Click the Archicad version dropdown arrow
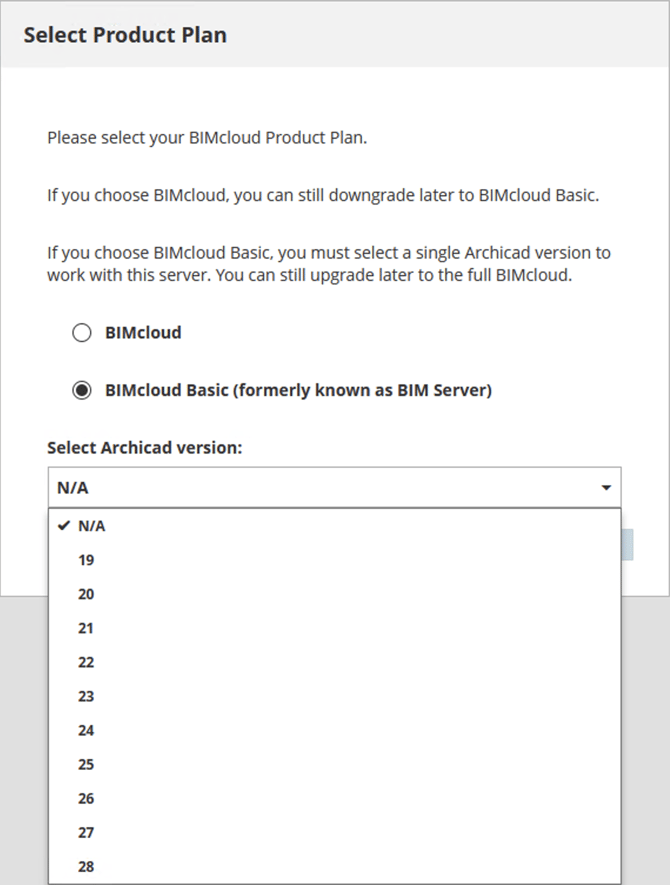The width and height of the screenshot is (670, 885). [606, 488]
